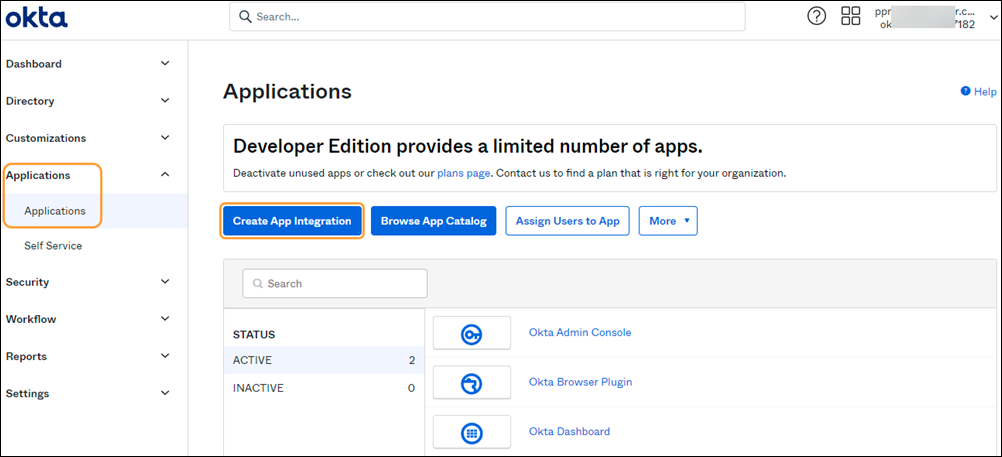The image size is (1002, 457).
Task: Click the Okta Dashboard app icon
Action: coord(472,432)
